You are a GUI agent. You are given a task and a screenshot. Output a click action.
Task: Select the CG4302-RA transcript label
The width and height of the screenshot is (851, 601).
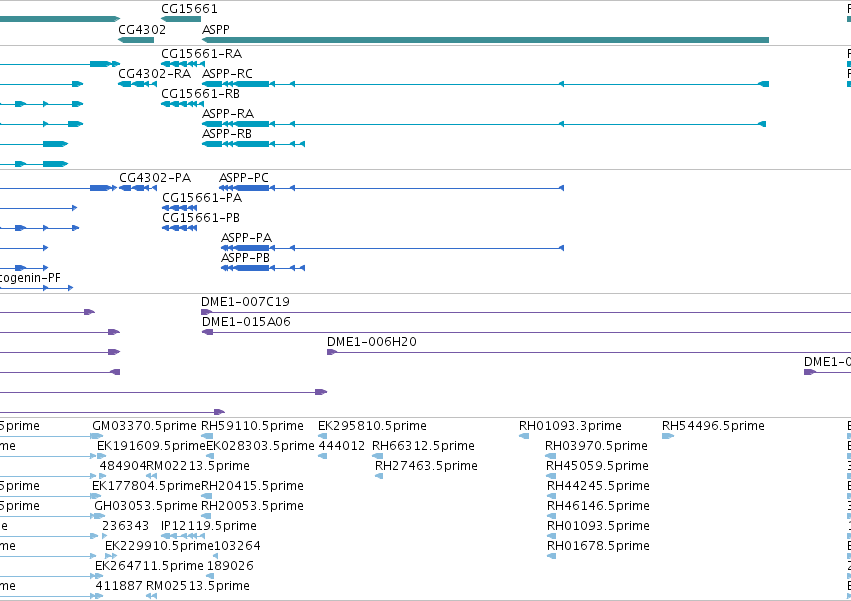click(x=155, y=74)
